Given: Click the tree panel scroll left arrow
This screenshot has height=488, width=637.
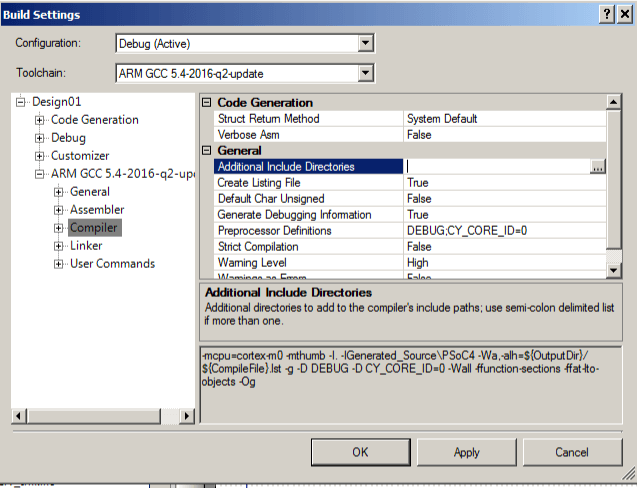Looking at the screenshot, I should click(x=19, y=416).
